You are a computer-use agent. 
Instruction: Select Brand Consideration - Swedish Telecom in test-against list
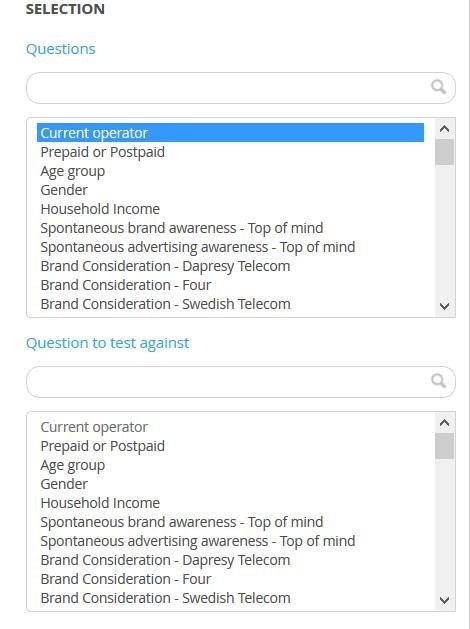click(230, 598)
